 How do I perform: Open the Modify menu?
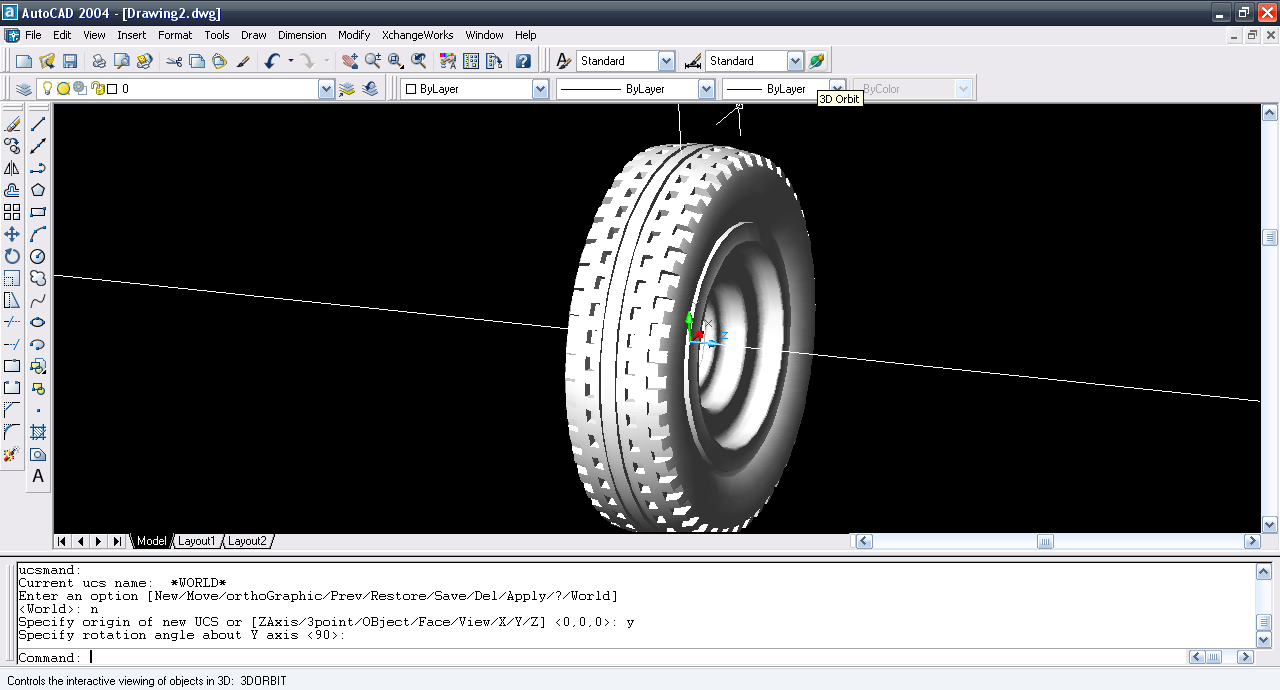pos(354,35)
